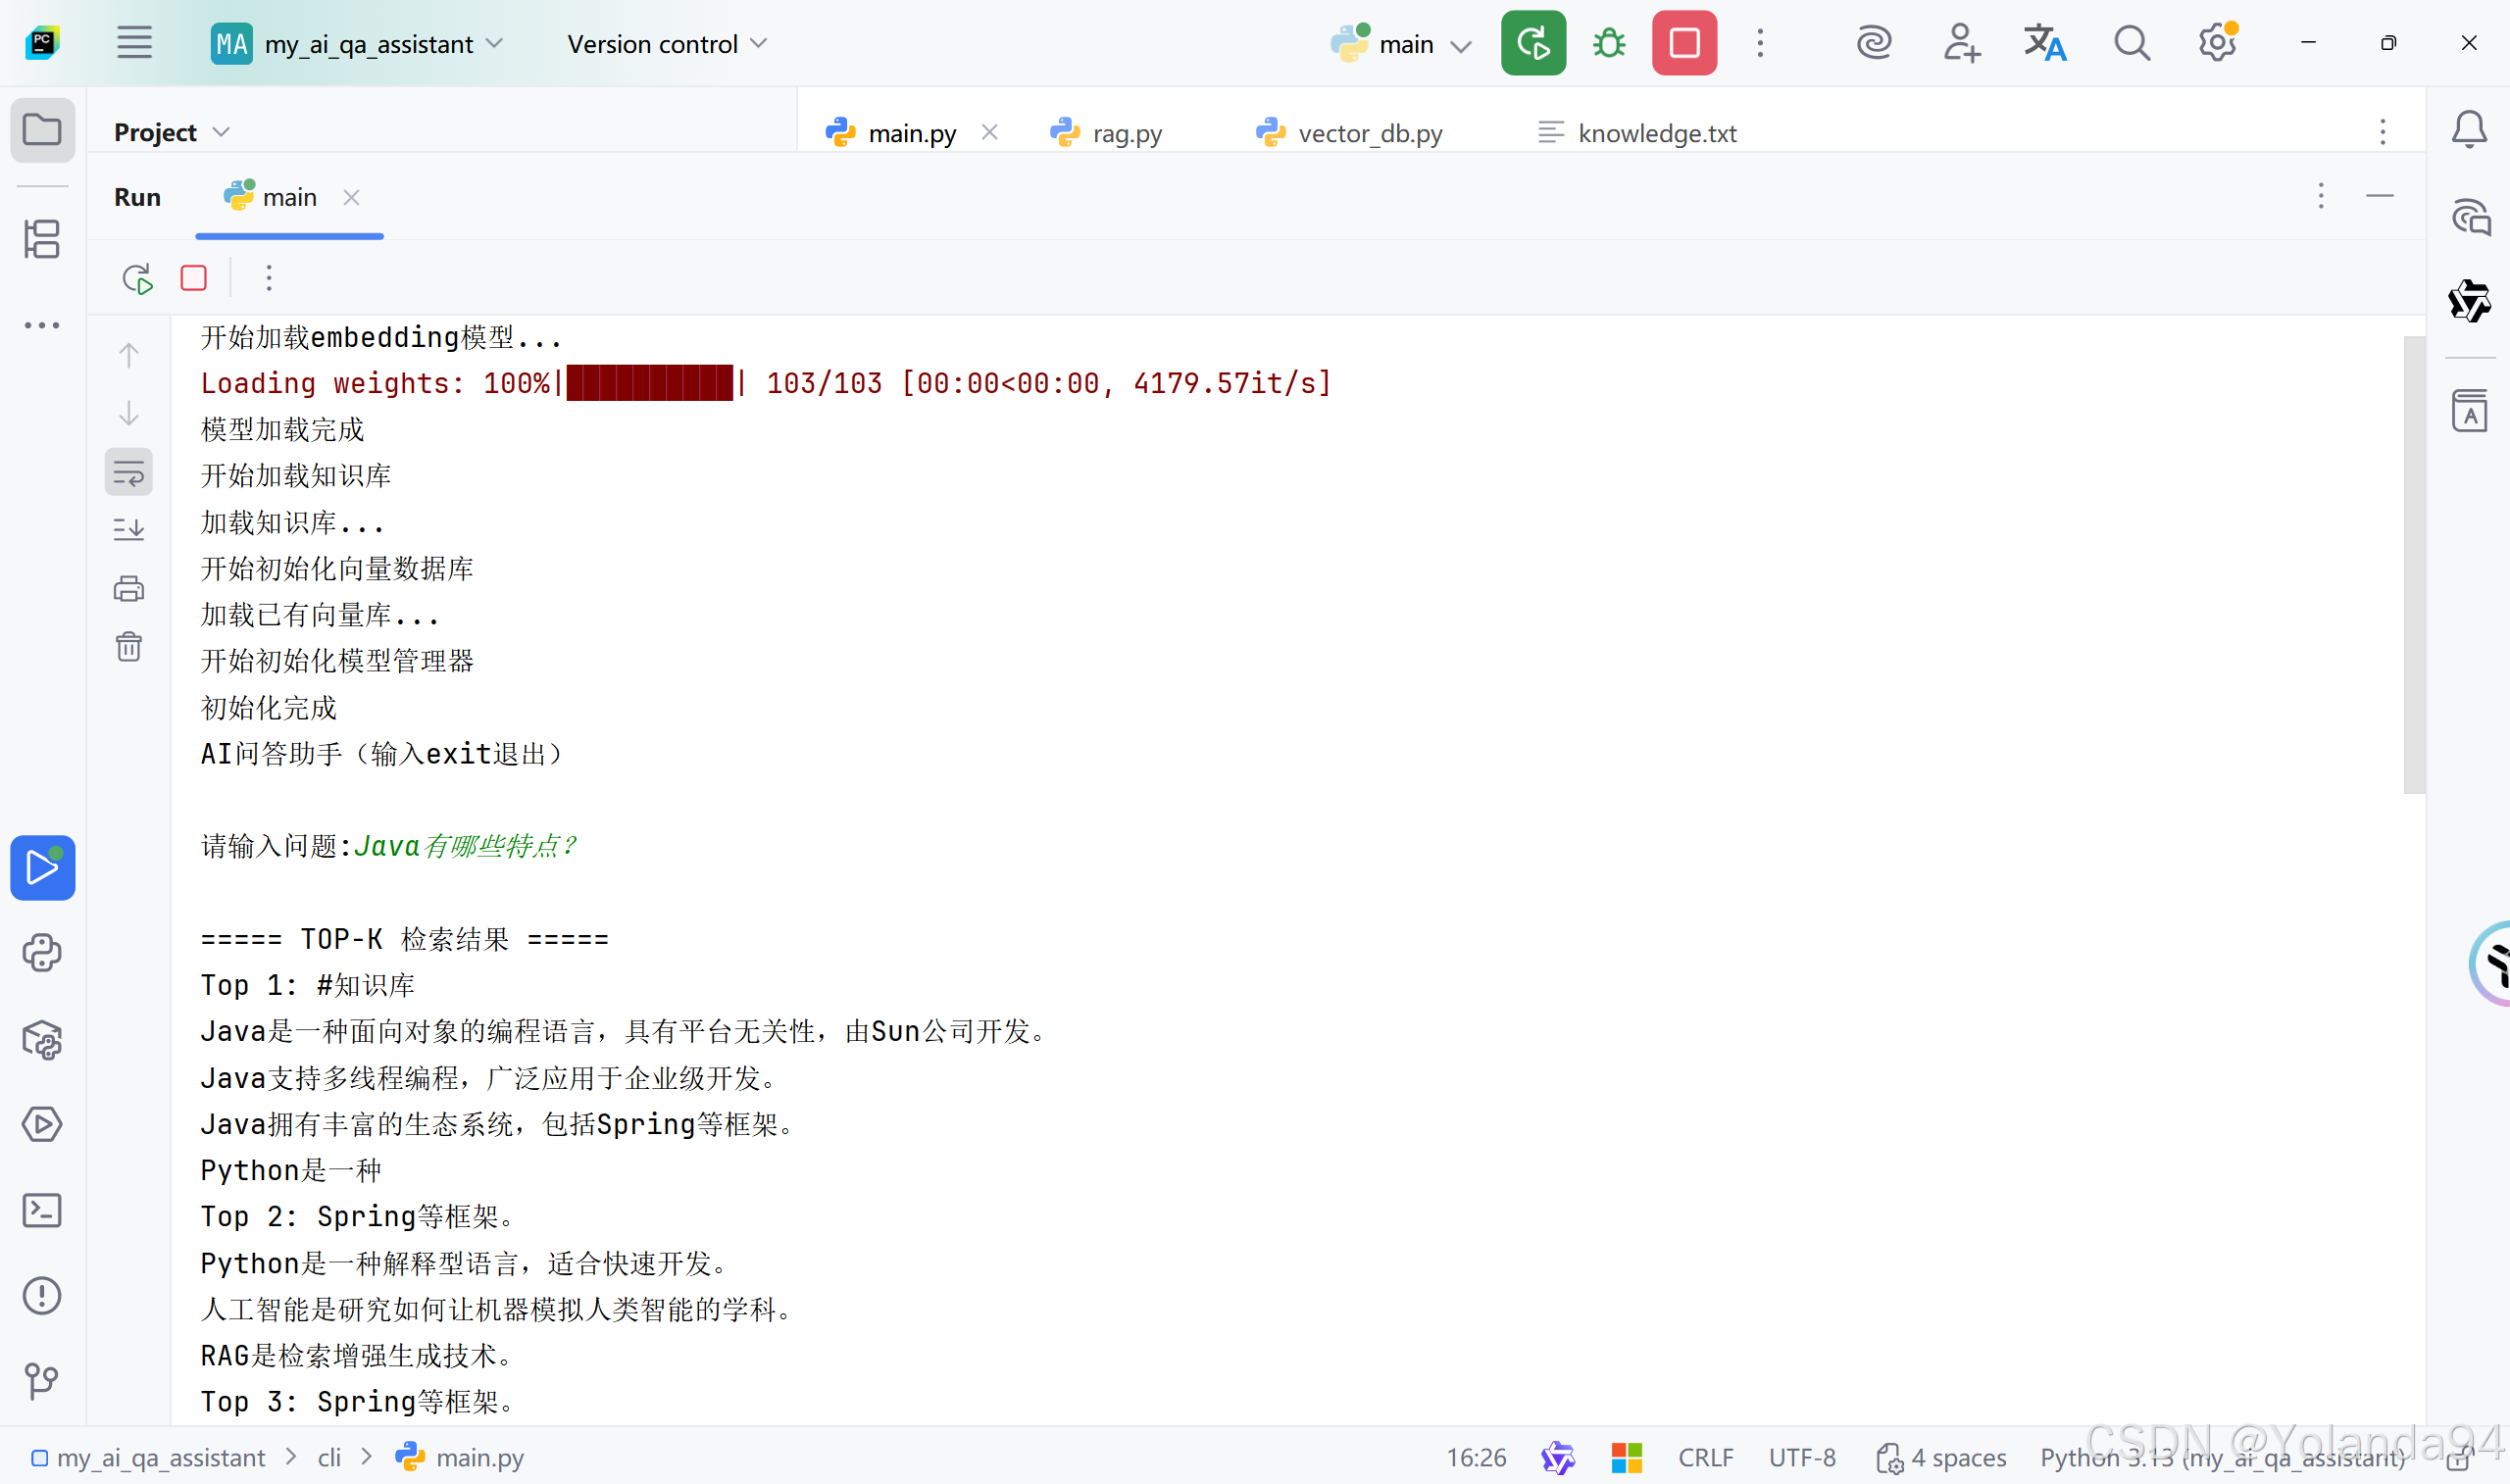Viewport: 2510px width, 1484px height.
Task: Open Python 3.13 interpreter selector
Action: (x=2222, y=1458)
